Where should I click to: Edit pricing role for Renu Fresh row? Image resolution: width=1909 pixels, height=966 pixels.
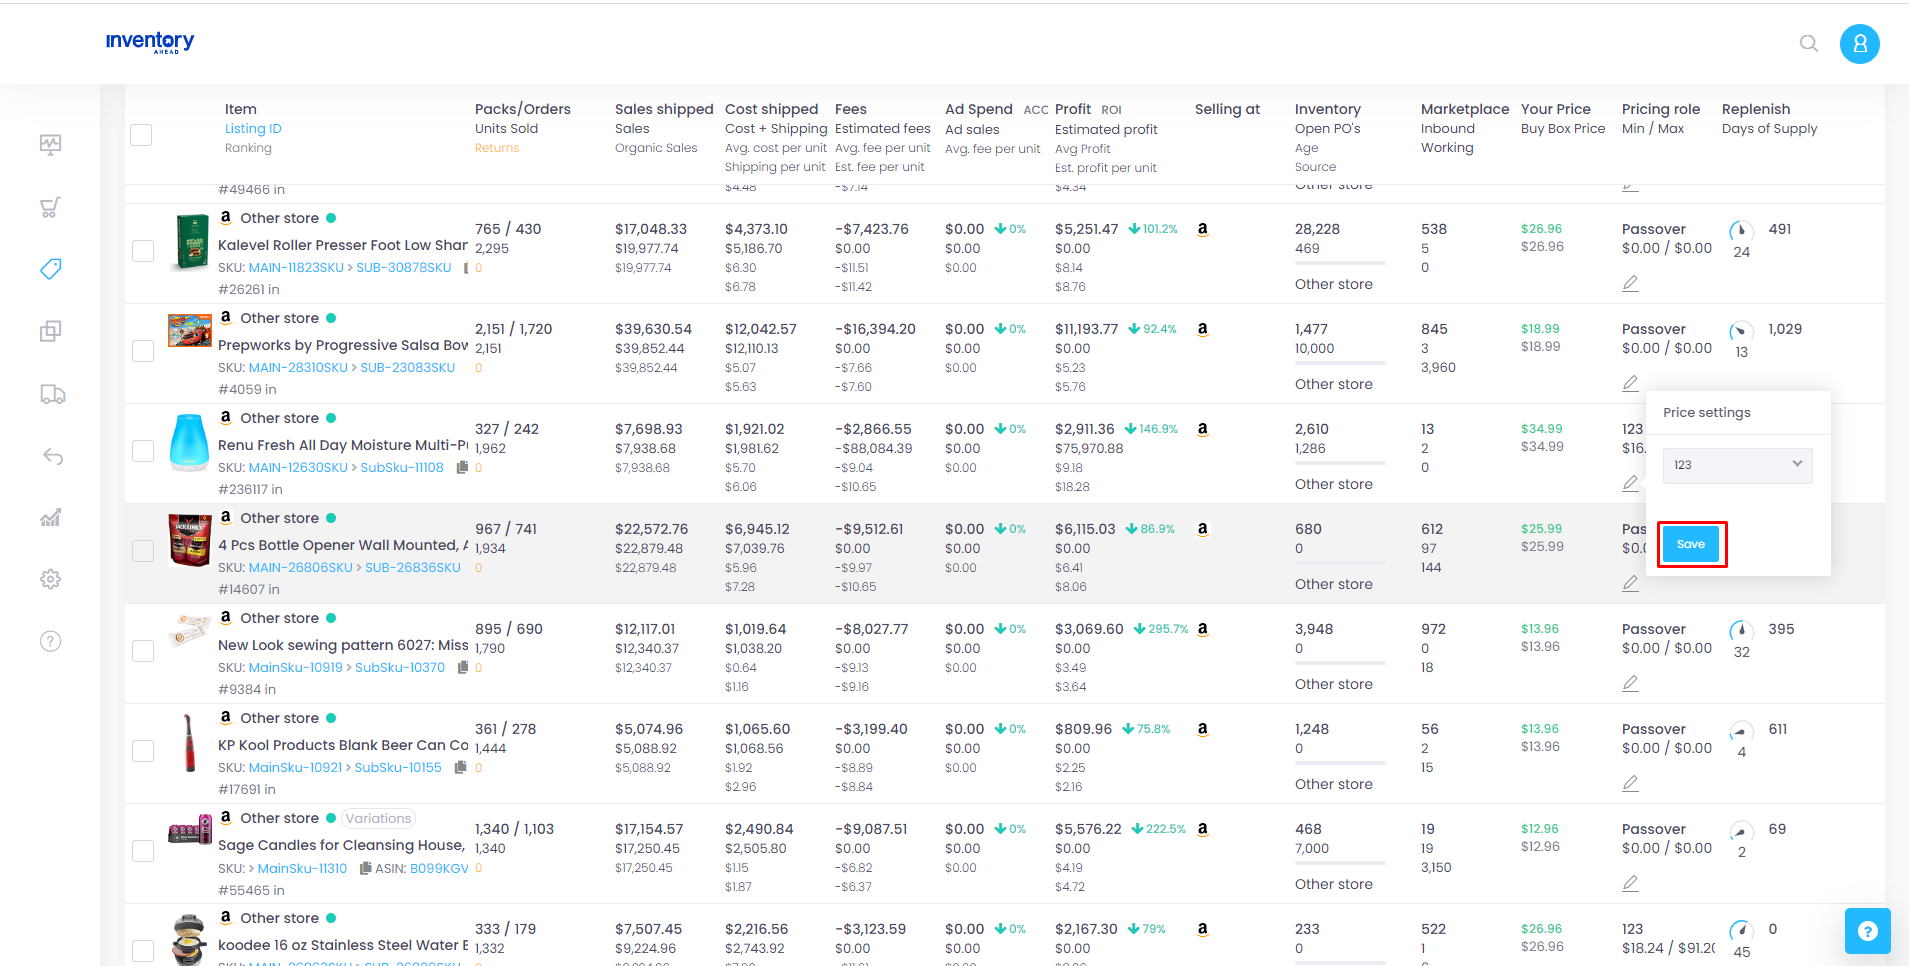click(x=1630, y=483)
